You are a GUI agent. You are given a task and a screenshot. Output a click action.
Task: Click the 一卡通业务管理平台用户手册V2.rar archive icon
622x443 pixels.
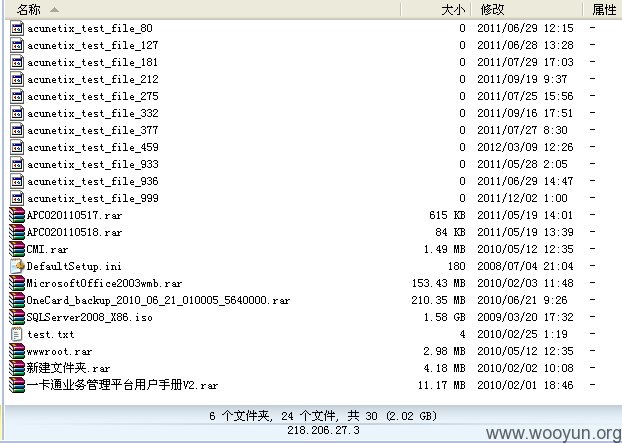point(17,385)
